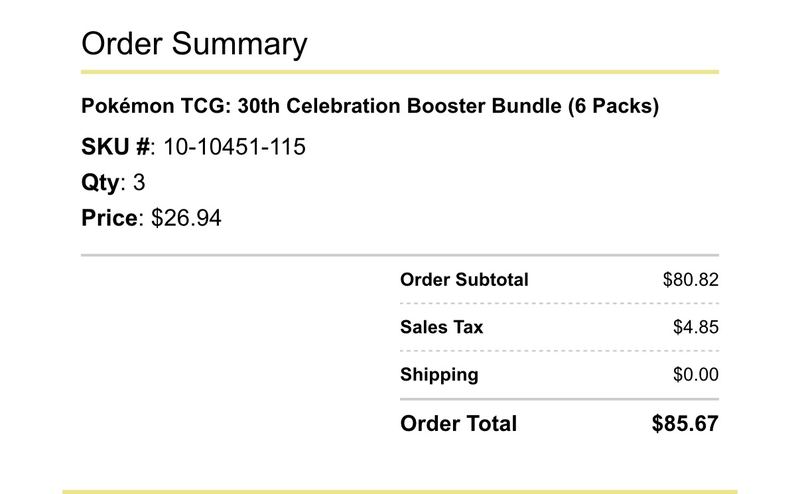The width and height of the screenshot is (800, 494).
Task: Select the sales tax amount $4.85
Action: point(695,327)
